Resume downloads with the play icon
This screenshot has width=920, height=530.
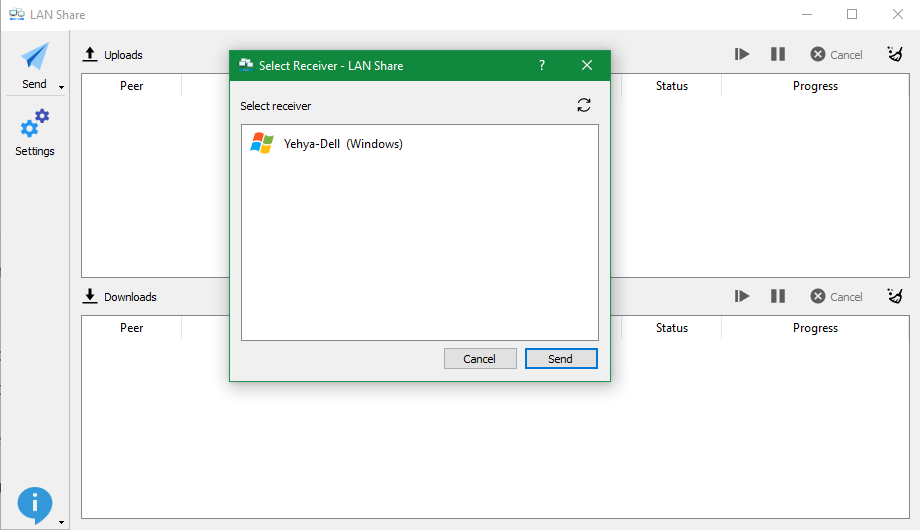[742, 296]
